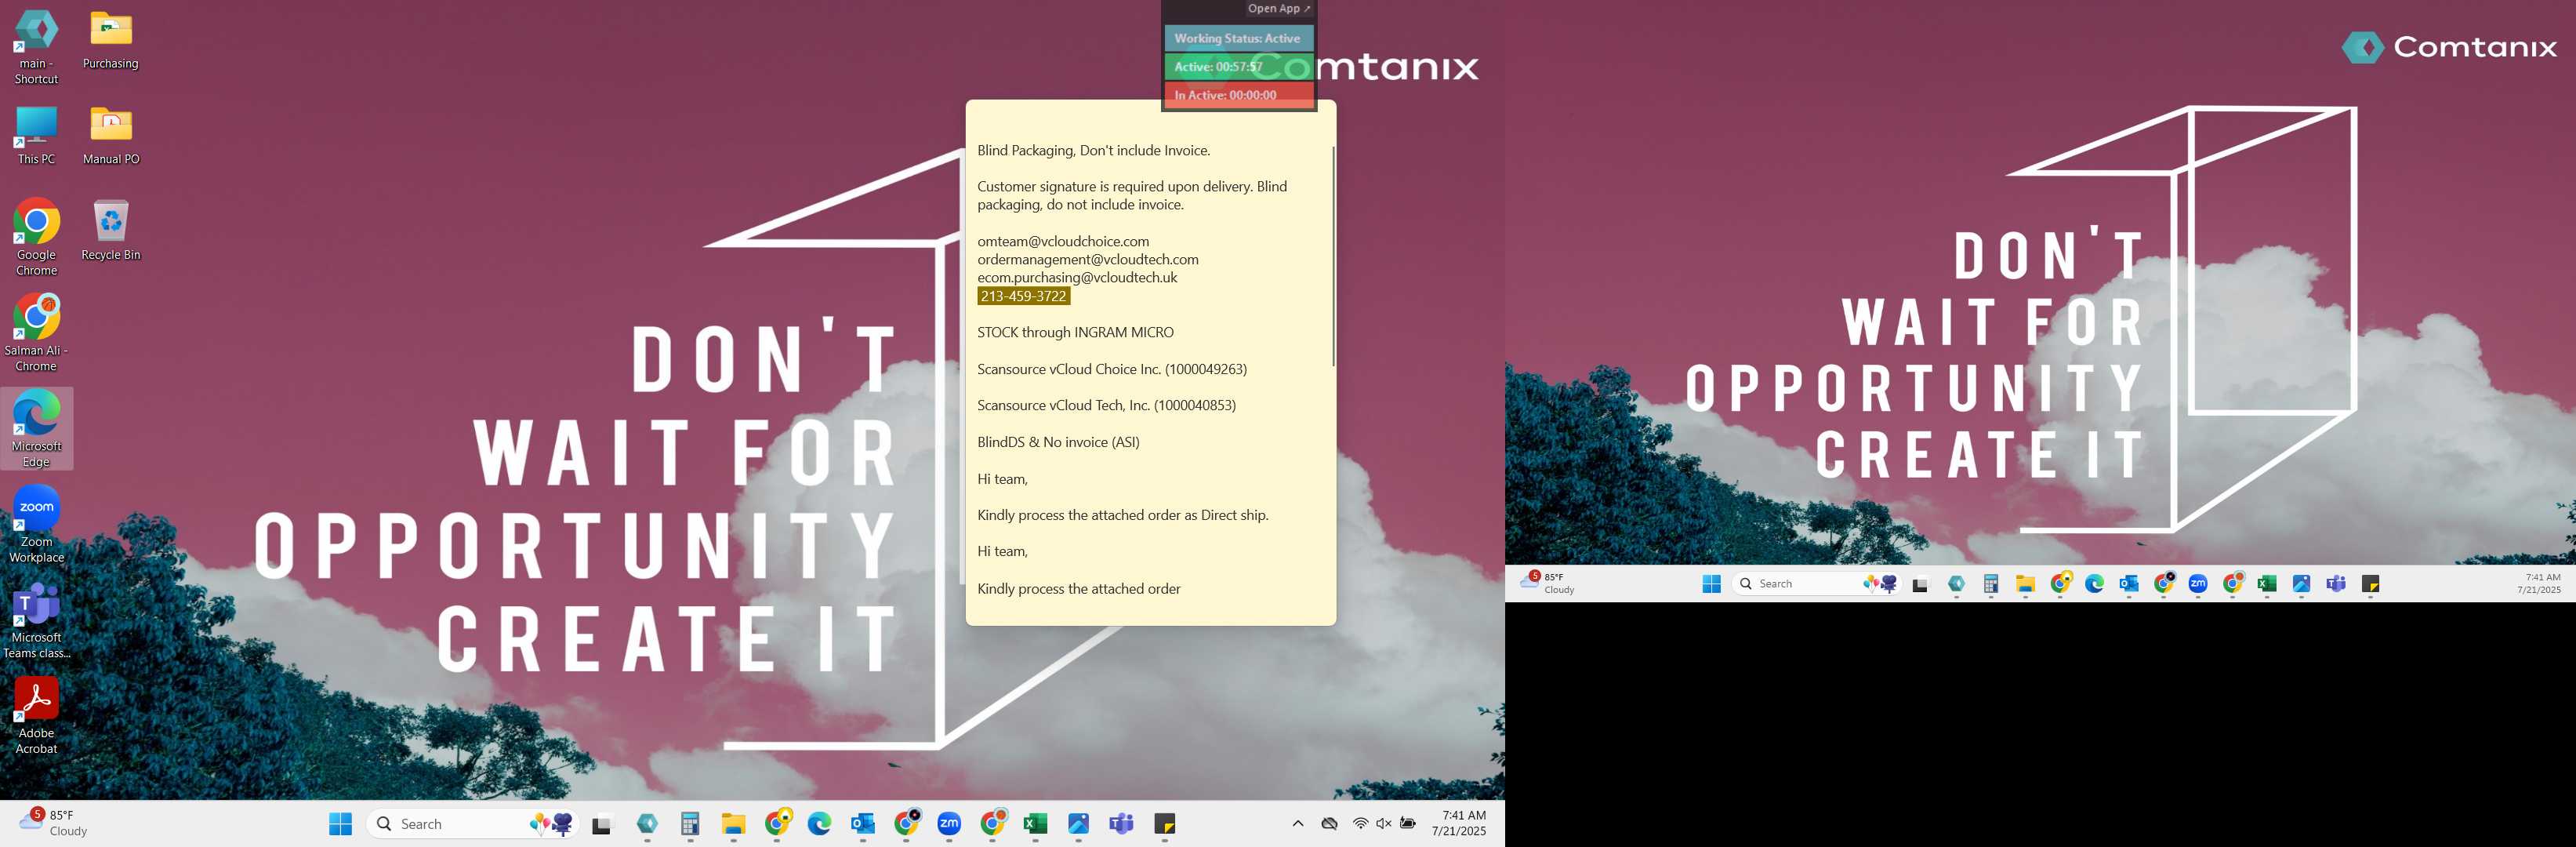The height and width of the screenshot is (847, 2576).
Task: Click Open App in the tracker widget
Action: tap(1279, 9)
